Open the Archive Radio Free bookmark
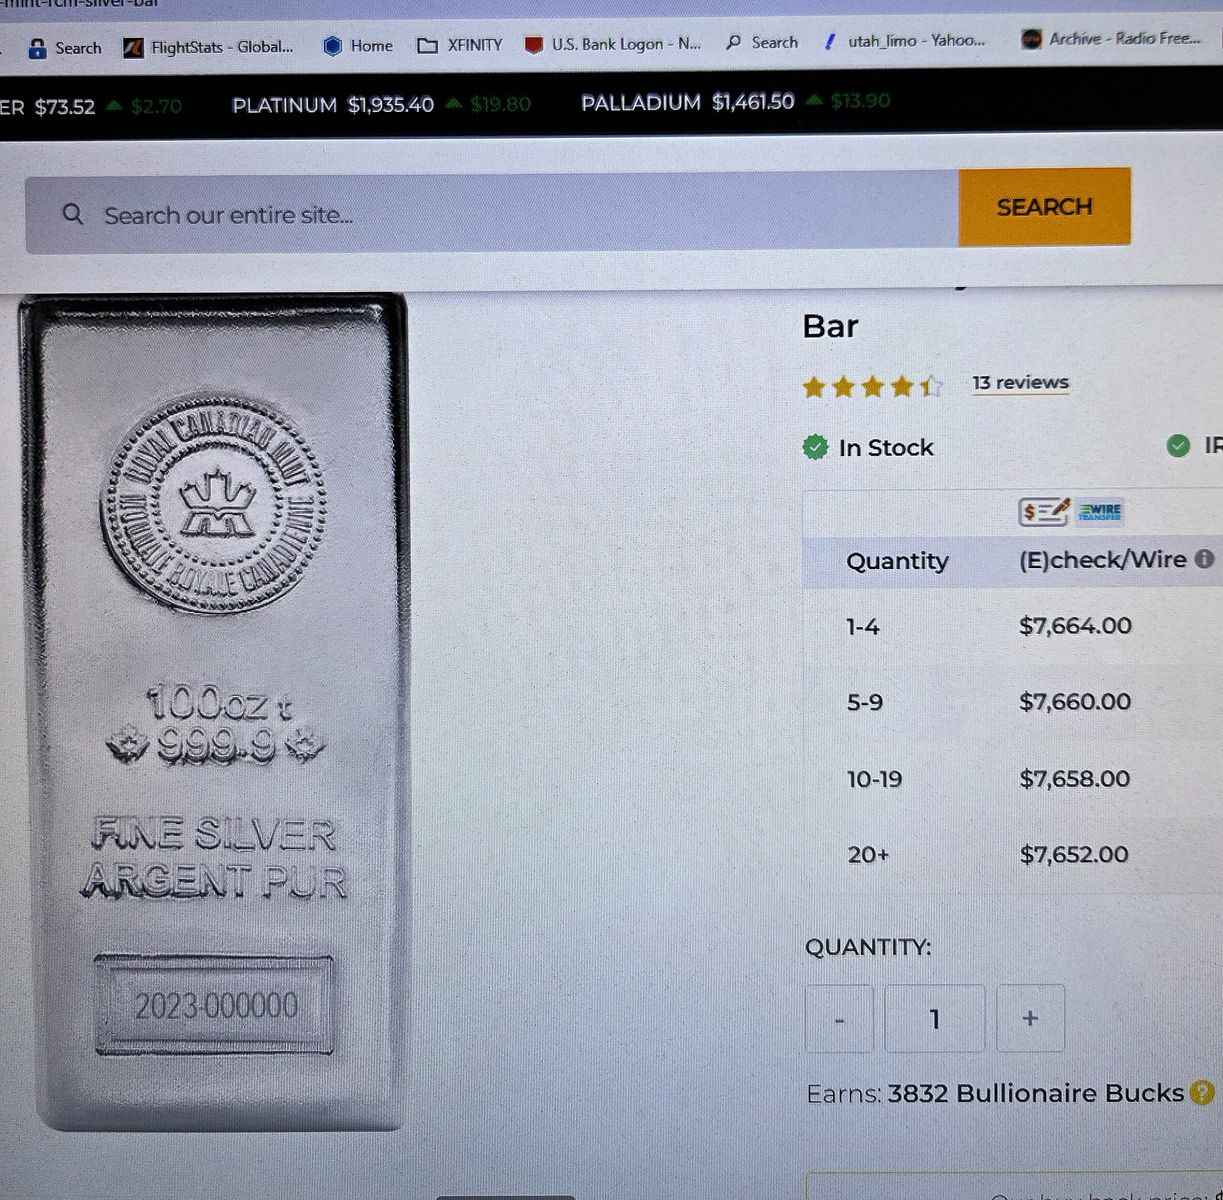The height and width of the screenshot is (1200, 1223). tap(1111, 39)
